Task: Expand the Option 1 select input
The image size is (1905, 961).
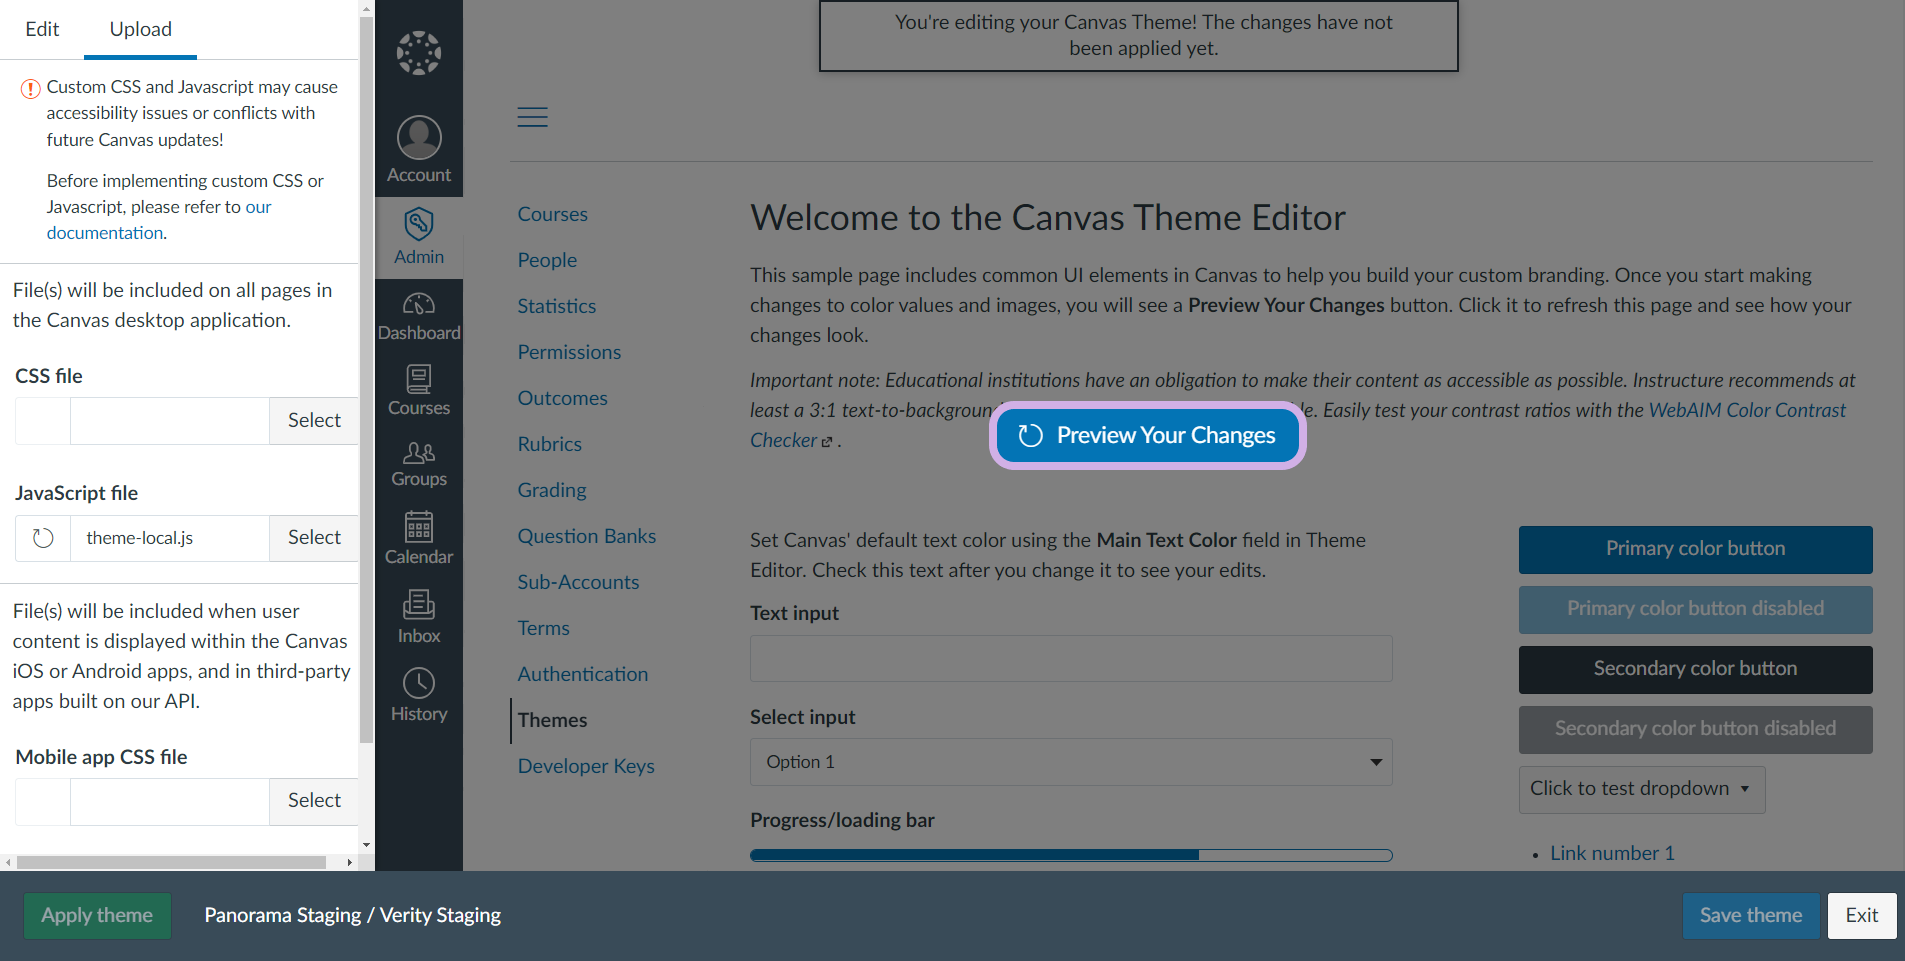Action: pos(1071,762)
